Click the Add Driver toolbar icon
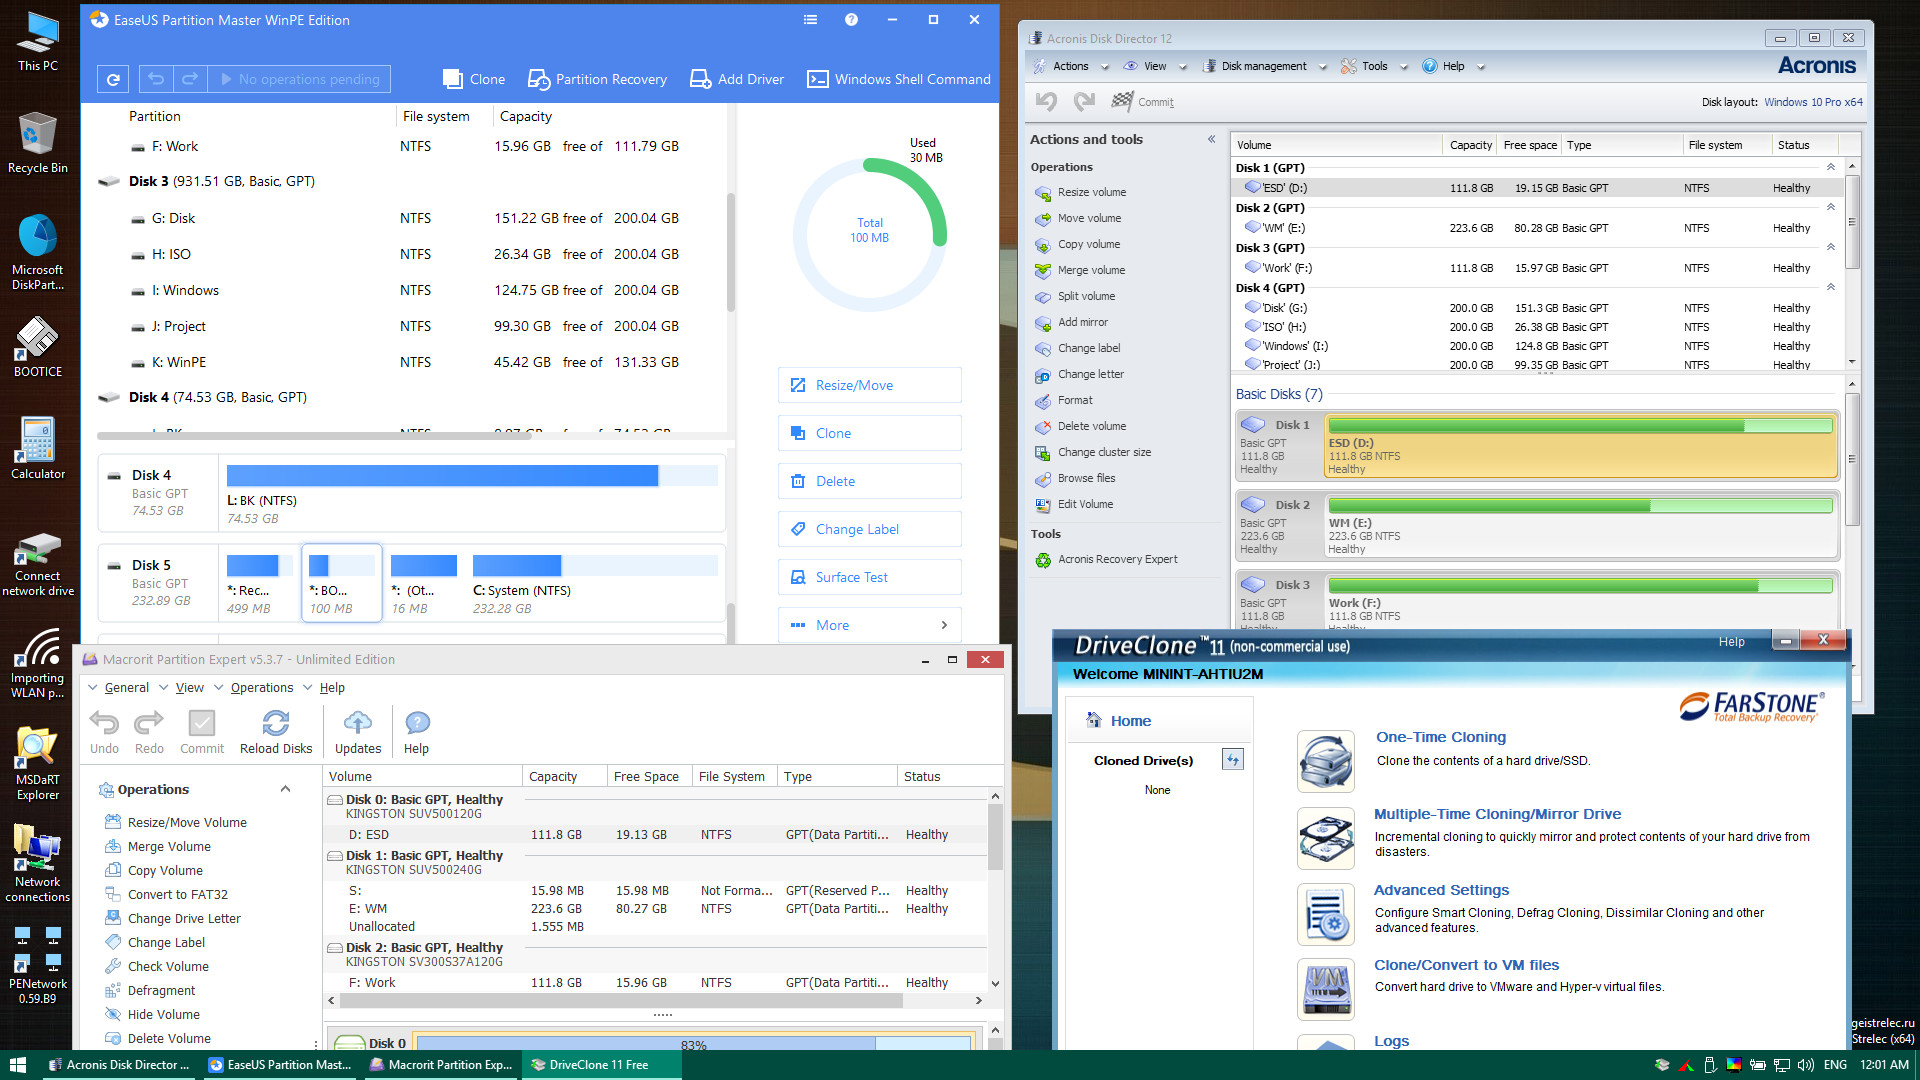 700,79
